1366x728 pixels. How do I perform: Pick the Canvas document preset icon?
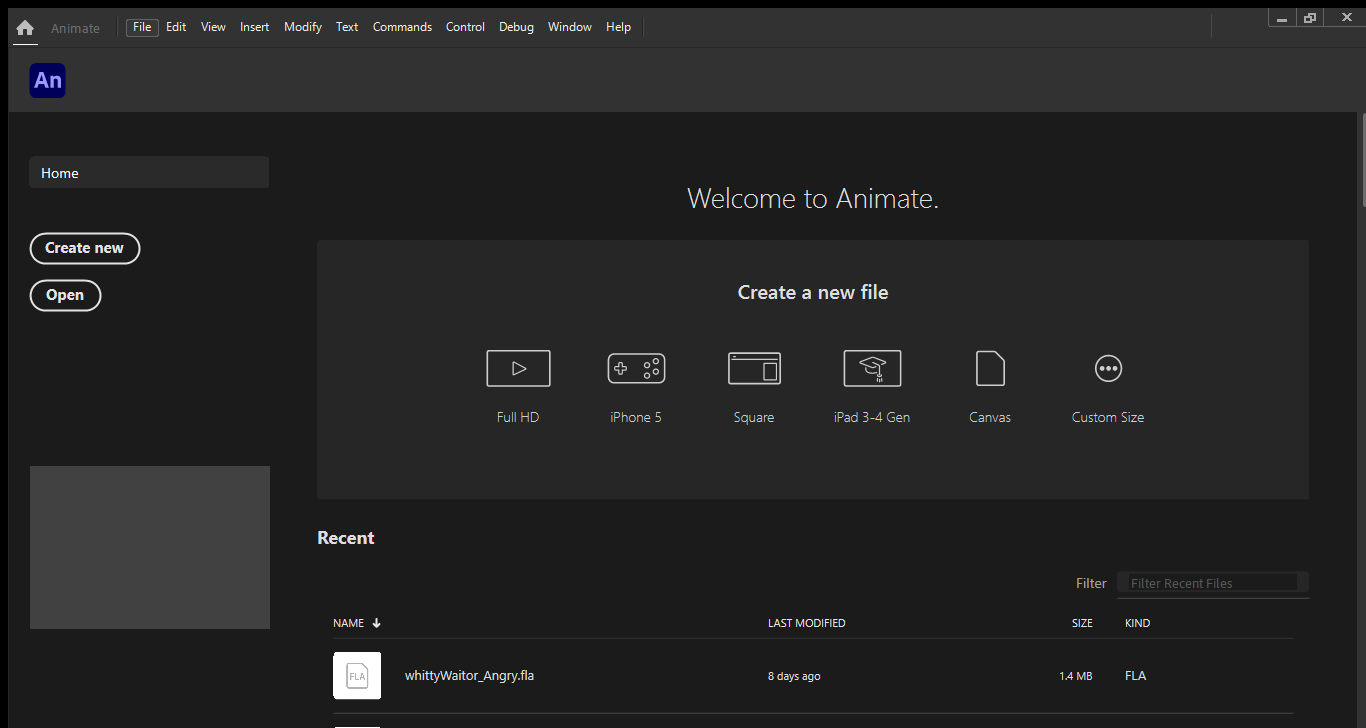click(990, 368)
